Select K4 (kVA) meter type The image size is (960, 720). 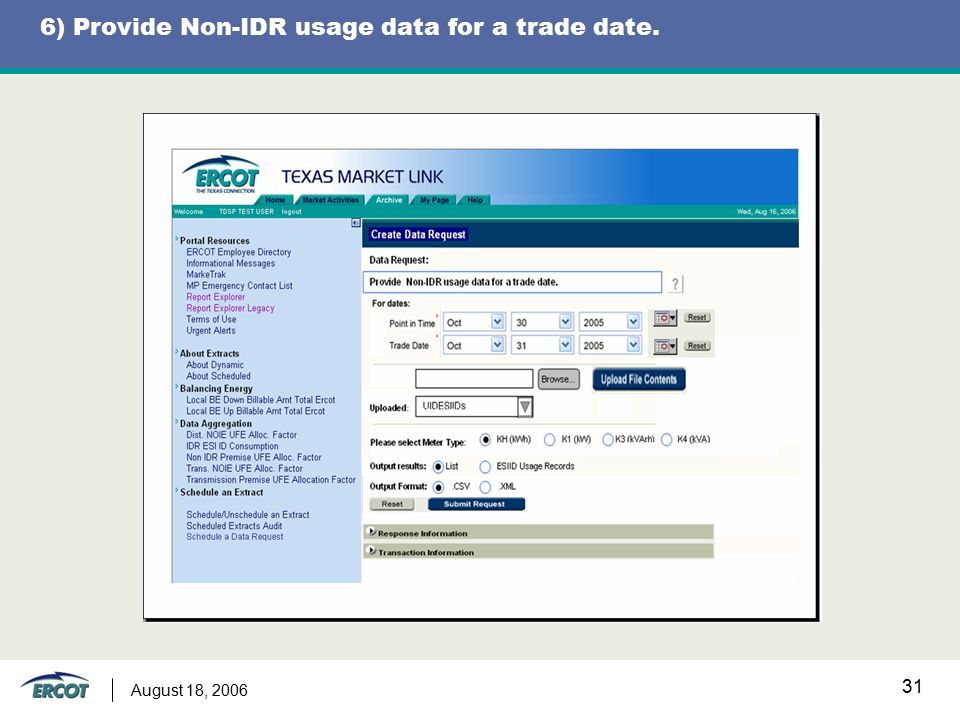click(667, 440)
